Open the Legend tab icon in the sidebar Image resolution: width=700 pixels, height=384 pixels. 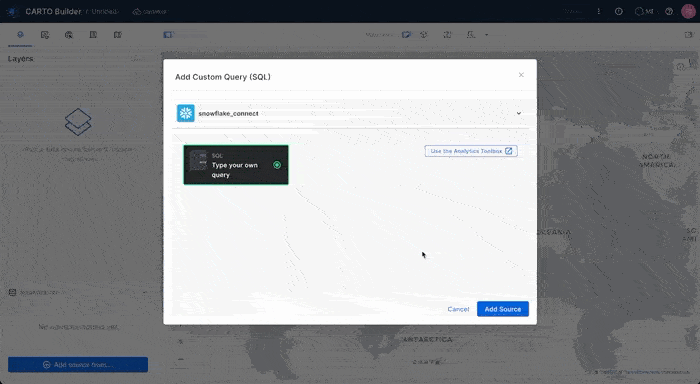click(93, 35)
